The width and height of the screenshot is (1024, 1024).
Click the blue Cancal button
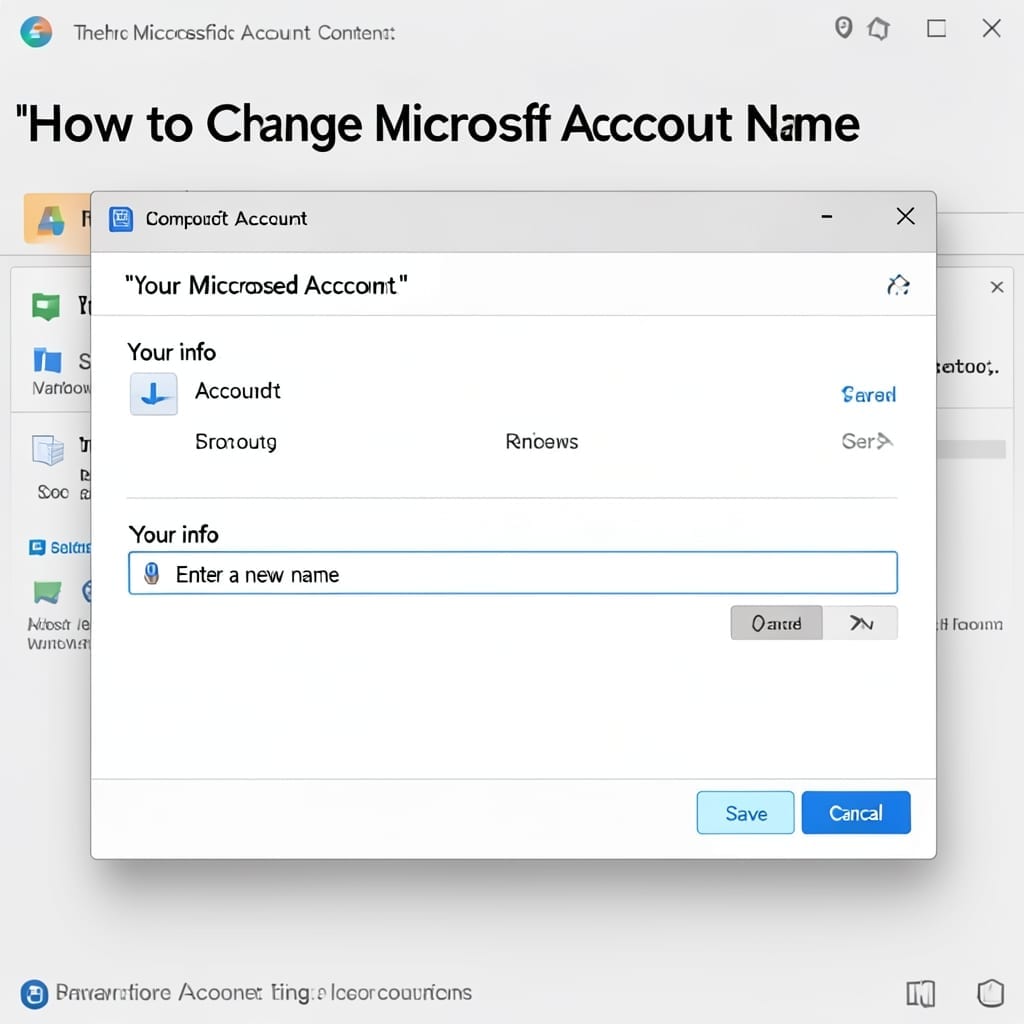(856, 812)
